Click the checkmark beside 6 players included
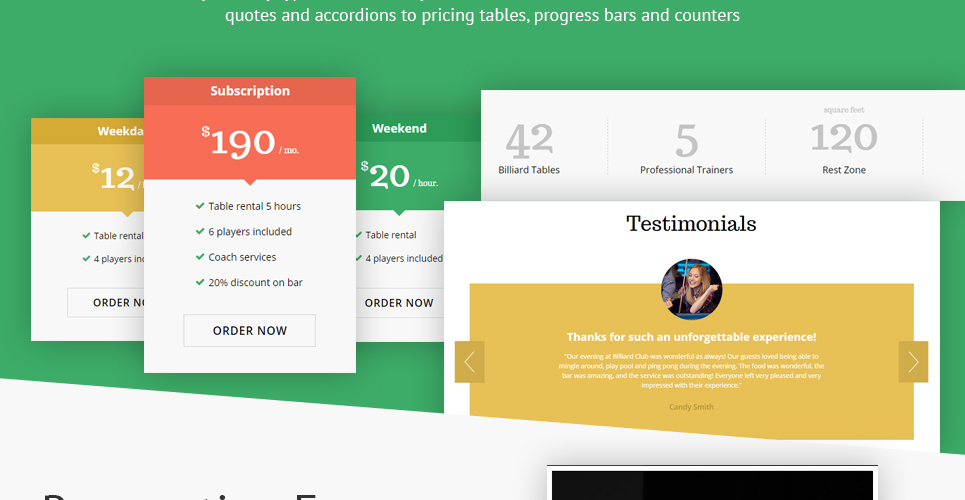The height and width of the screenshot is (500, 965). tap(199, 232)
